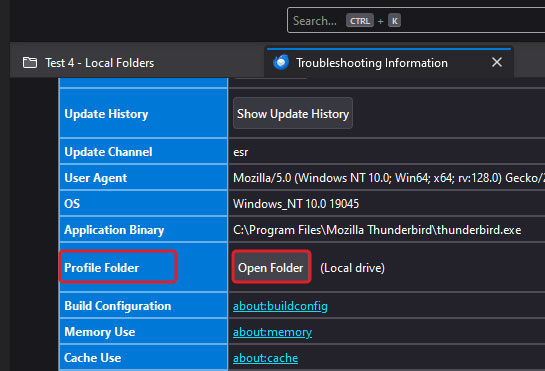This screenshot has height=371, width=545.
Task: Click the (Local drive) text
Action: click(x=352, y=268)
